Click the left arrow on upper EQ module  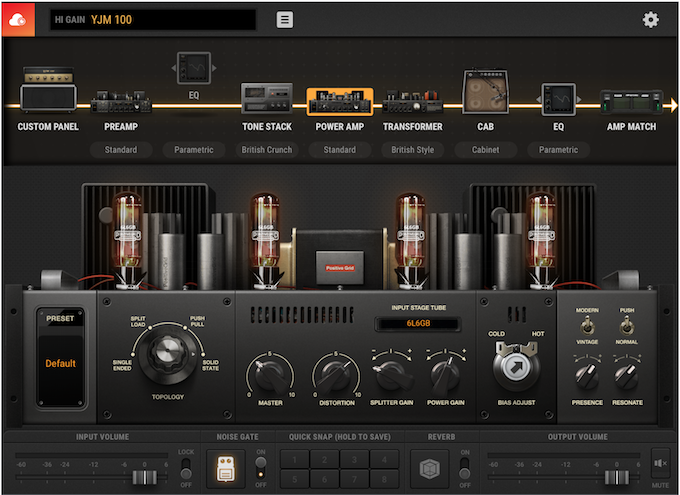[173, 68]
